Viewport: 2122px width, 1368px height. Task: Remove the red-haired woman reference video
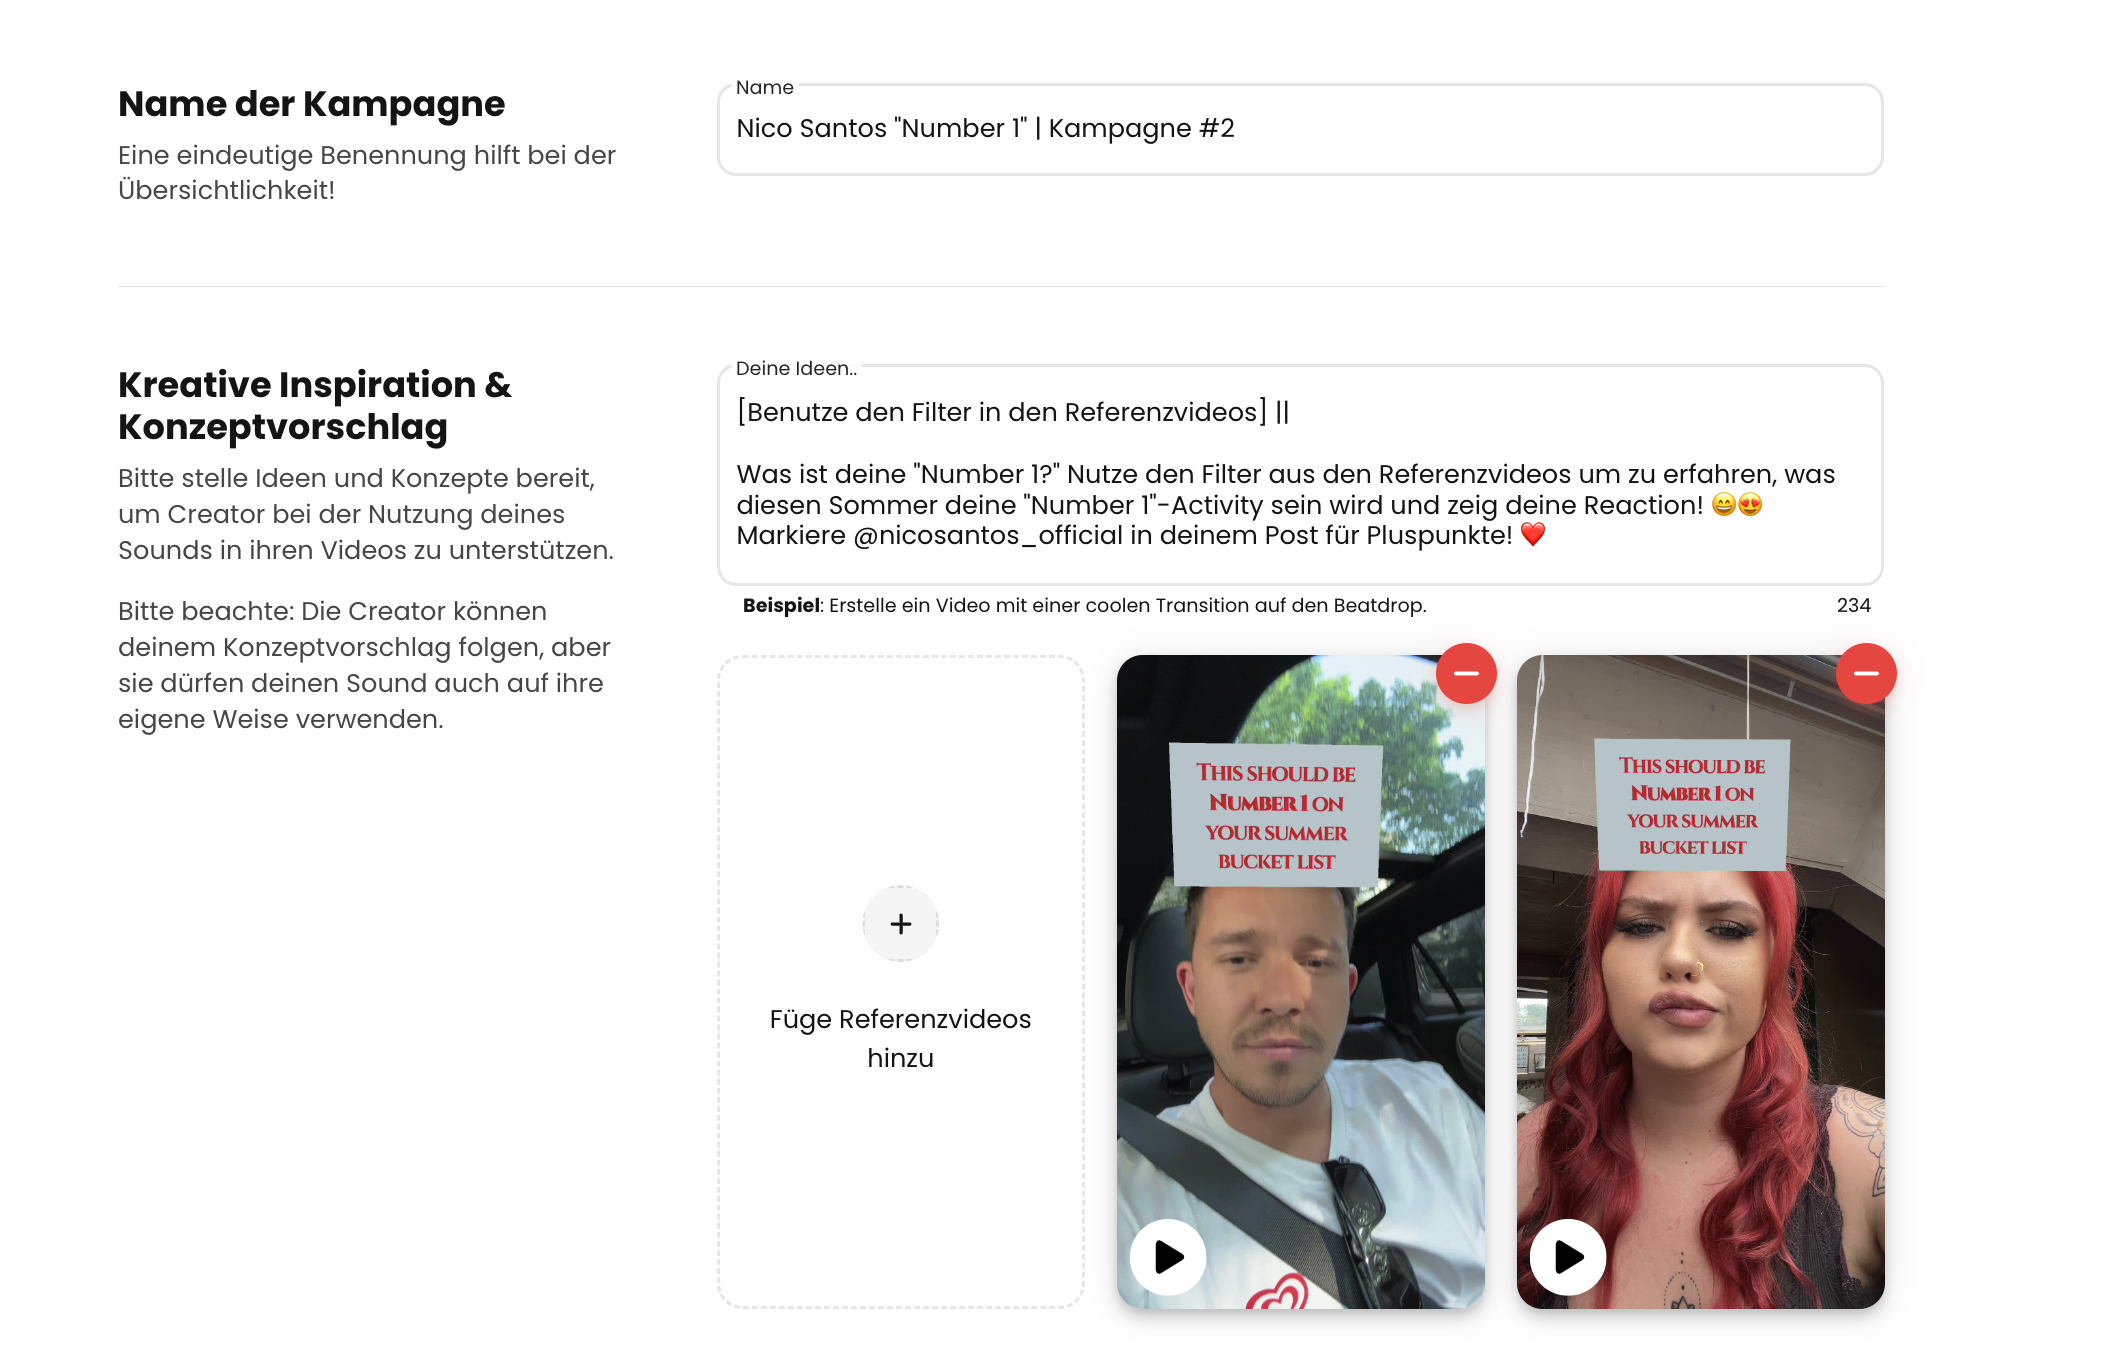click(x=1865, y=673)
